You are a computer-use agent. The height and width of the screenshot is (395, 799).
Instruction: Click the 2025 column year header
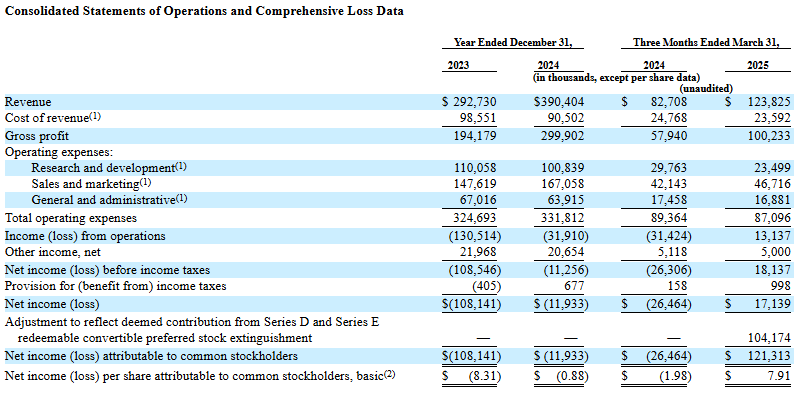pos(759,65)
